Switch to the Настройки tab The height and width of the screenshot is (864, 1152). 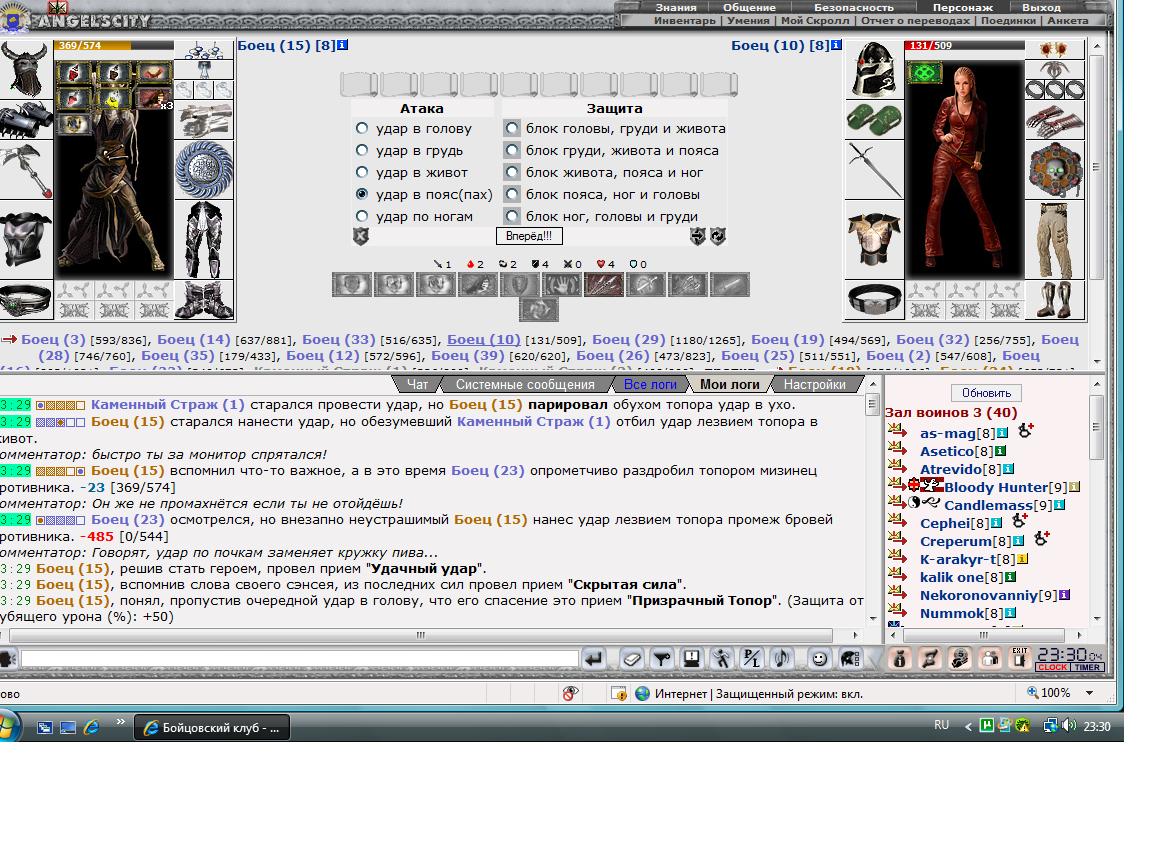point(814,384)
